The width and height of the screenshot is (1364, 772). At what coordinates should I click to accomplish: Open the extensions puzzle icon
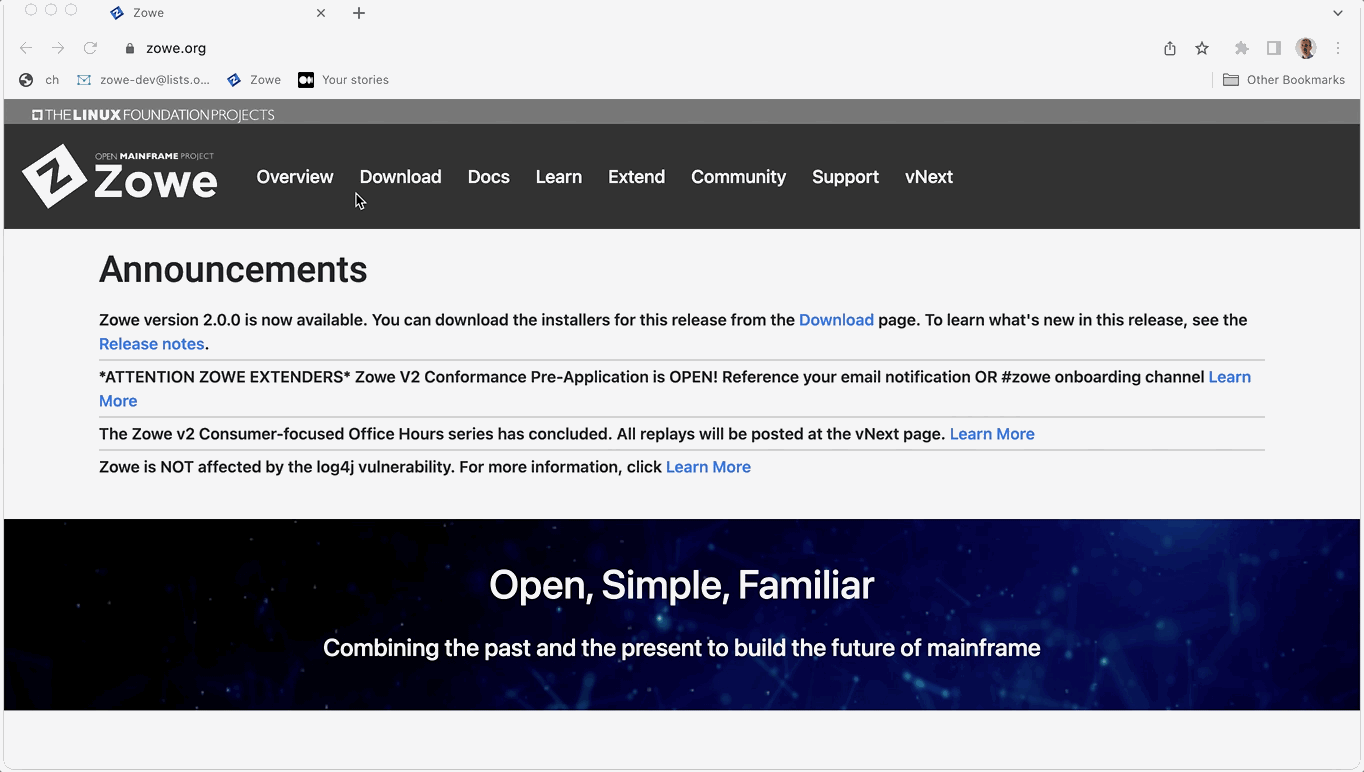coord(1242,48)
